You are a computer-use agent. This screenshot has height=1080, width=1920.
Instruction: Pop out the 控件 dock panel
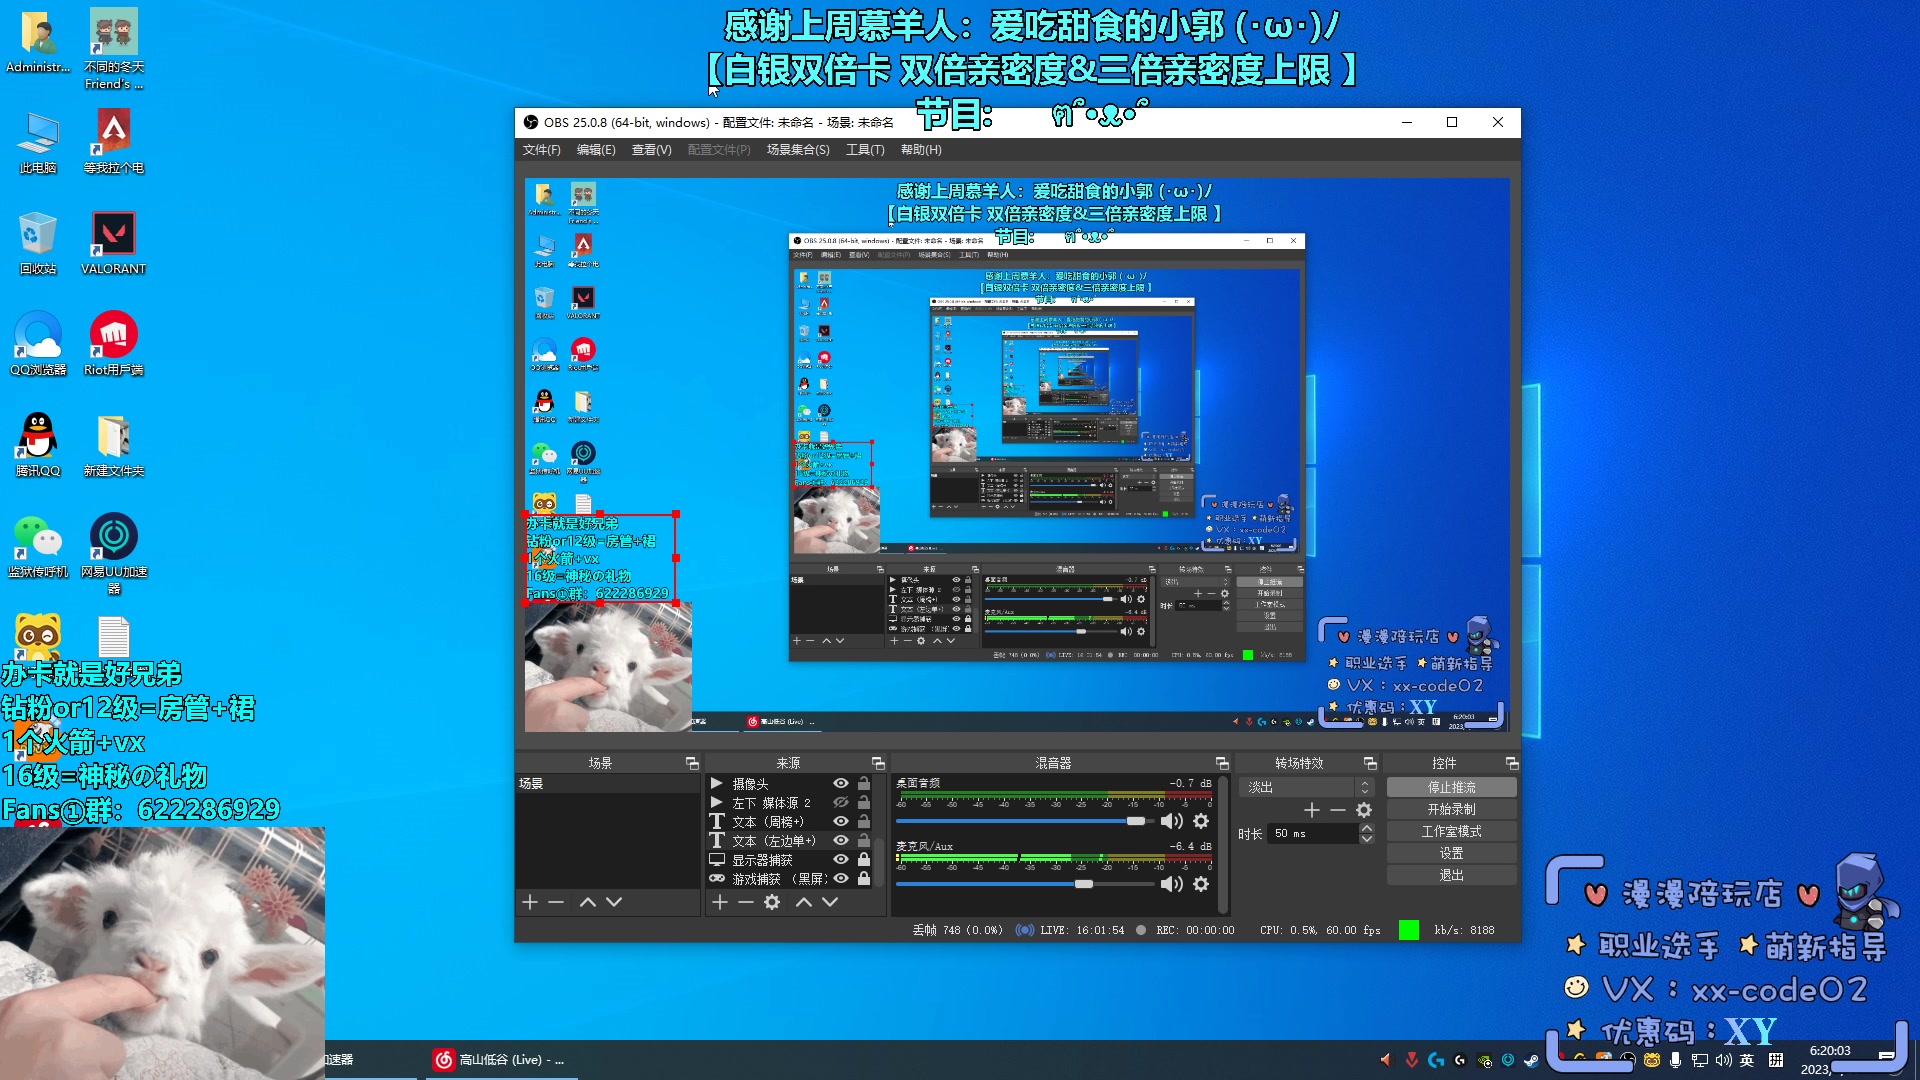click(1512, 763)
